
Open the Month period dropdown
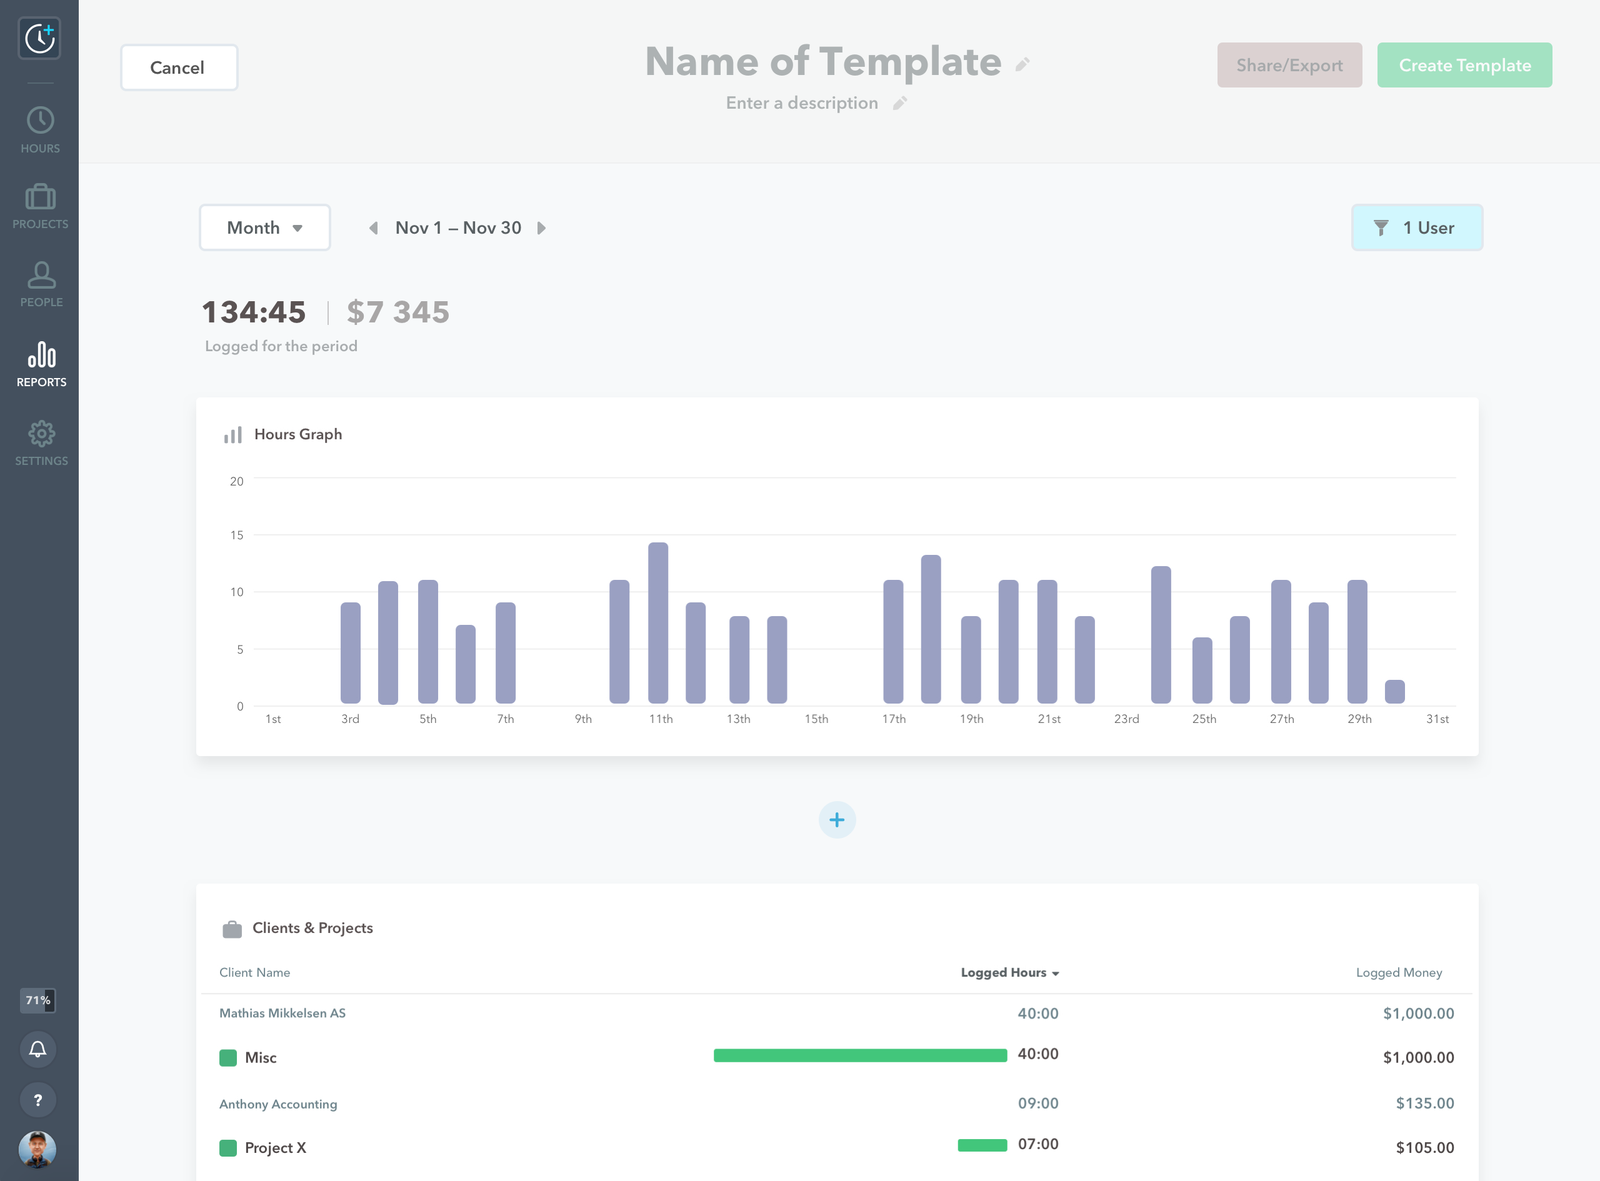(x=264, y=227)
